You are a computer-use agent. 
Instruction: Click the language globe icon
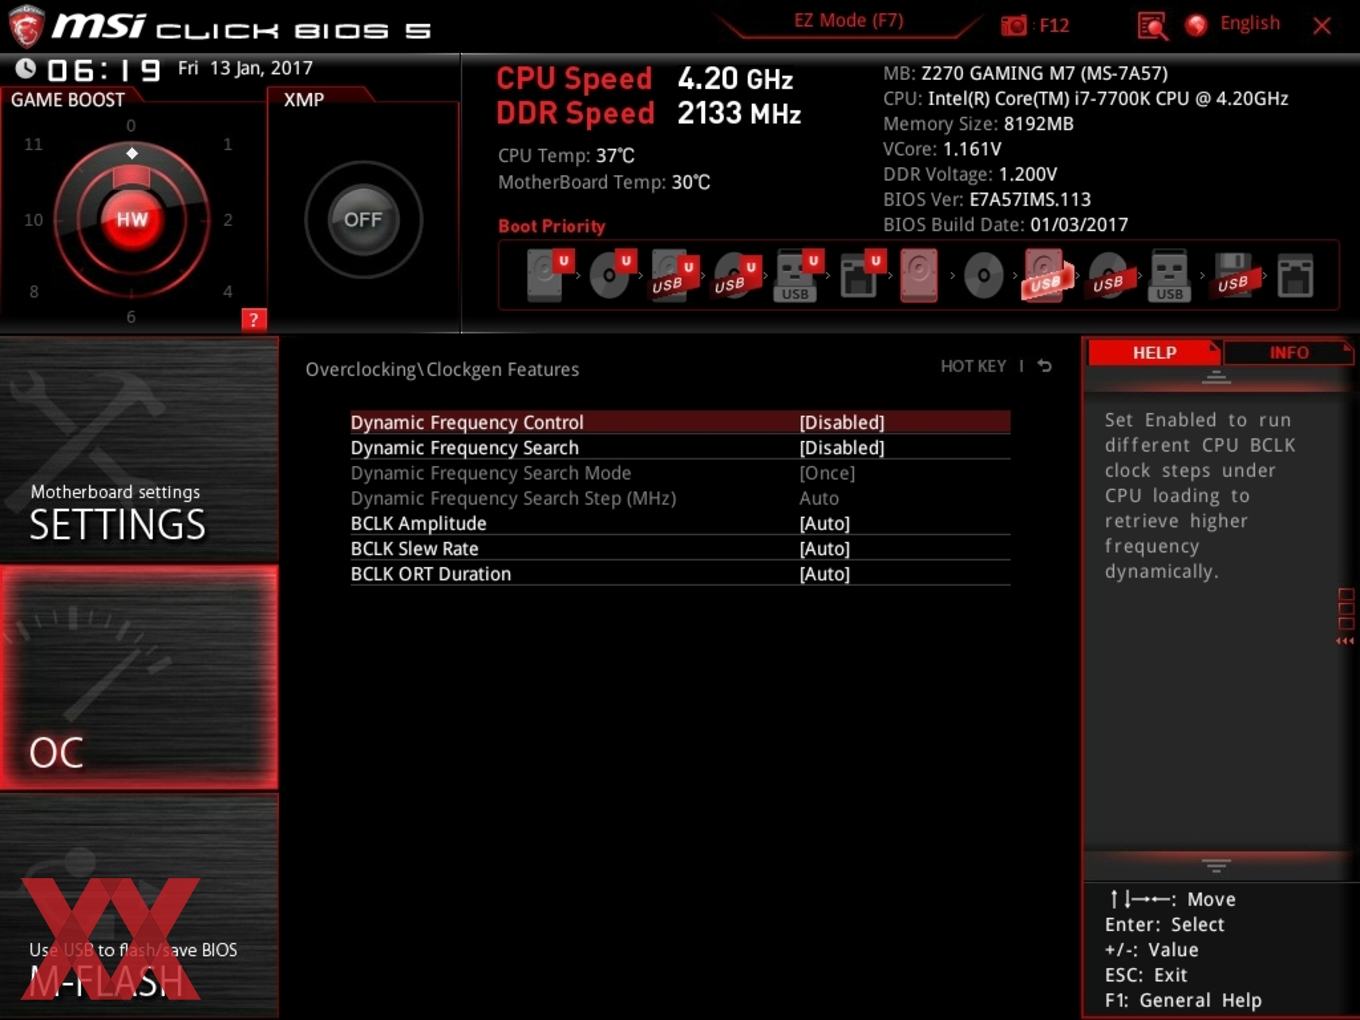(1196, 25)
